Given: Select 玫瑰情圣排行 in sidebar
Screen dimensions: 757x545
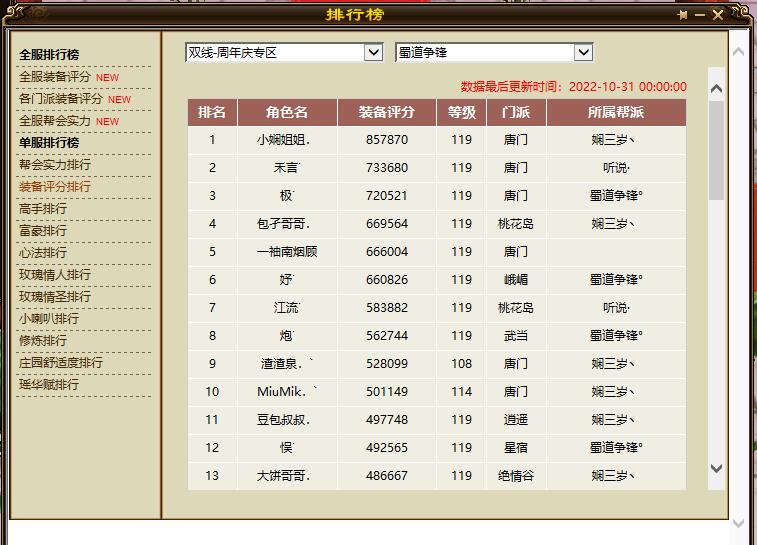Looking at the screenshot, I should point(55,297).
